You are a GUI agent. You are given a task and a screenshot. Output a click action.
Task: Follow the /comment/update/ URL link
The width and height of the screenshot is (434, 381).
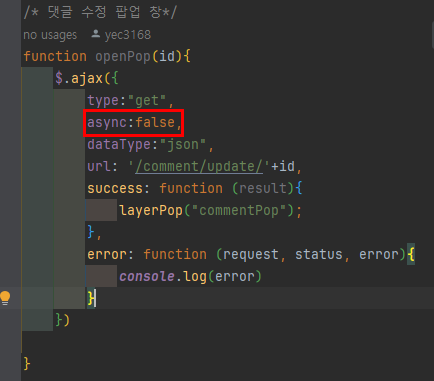199,166
